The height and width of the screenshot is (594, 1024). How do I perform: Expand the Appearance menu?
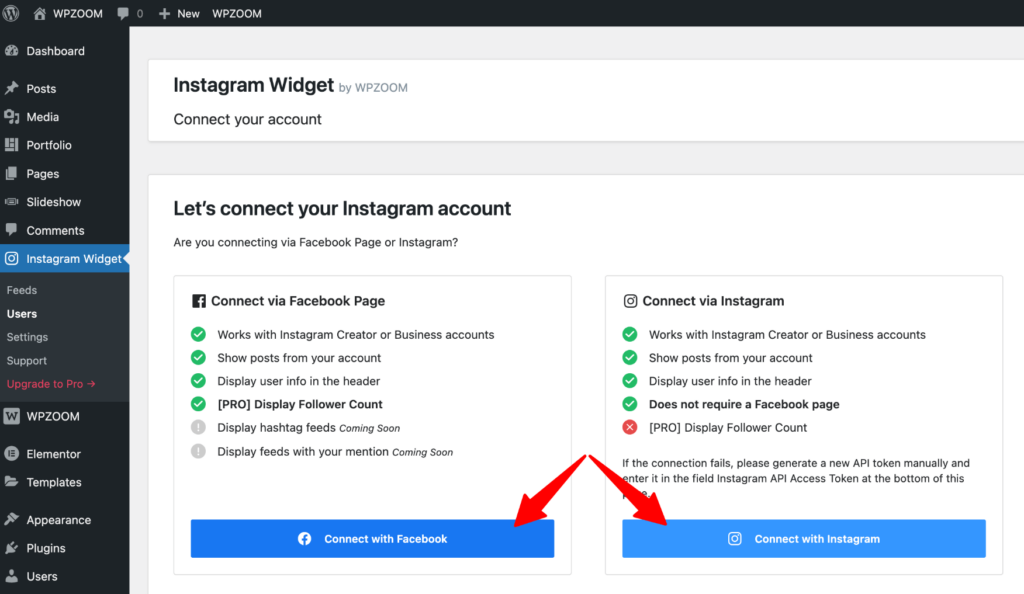[x=58, y=520]
